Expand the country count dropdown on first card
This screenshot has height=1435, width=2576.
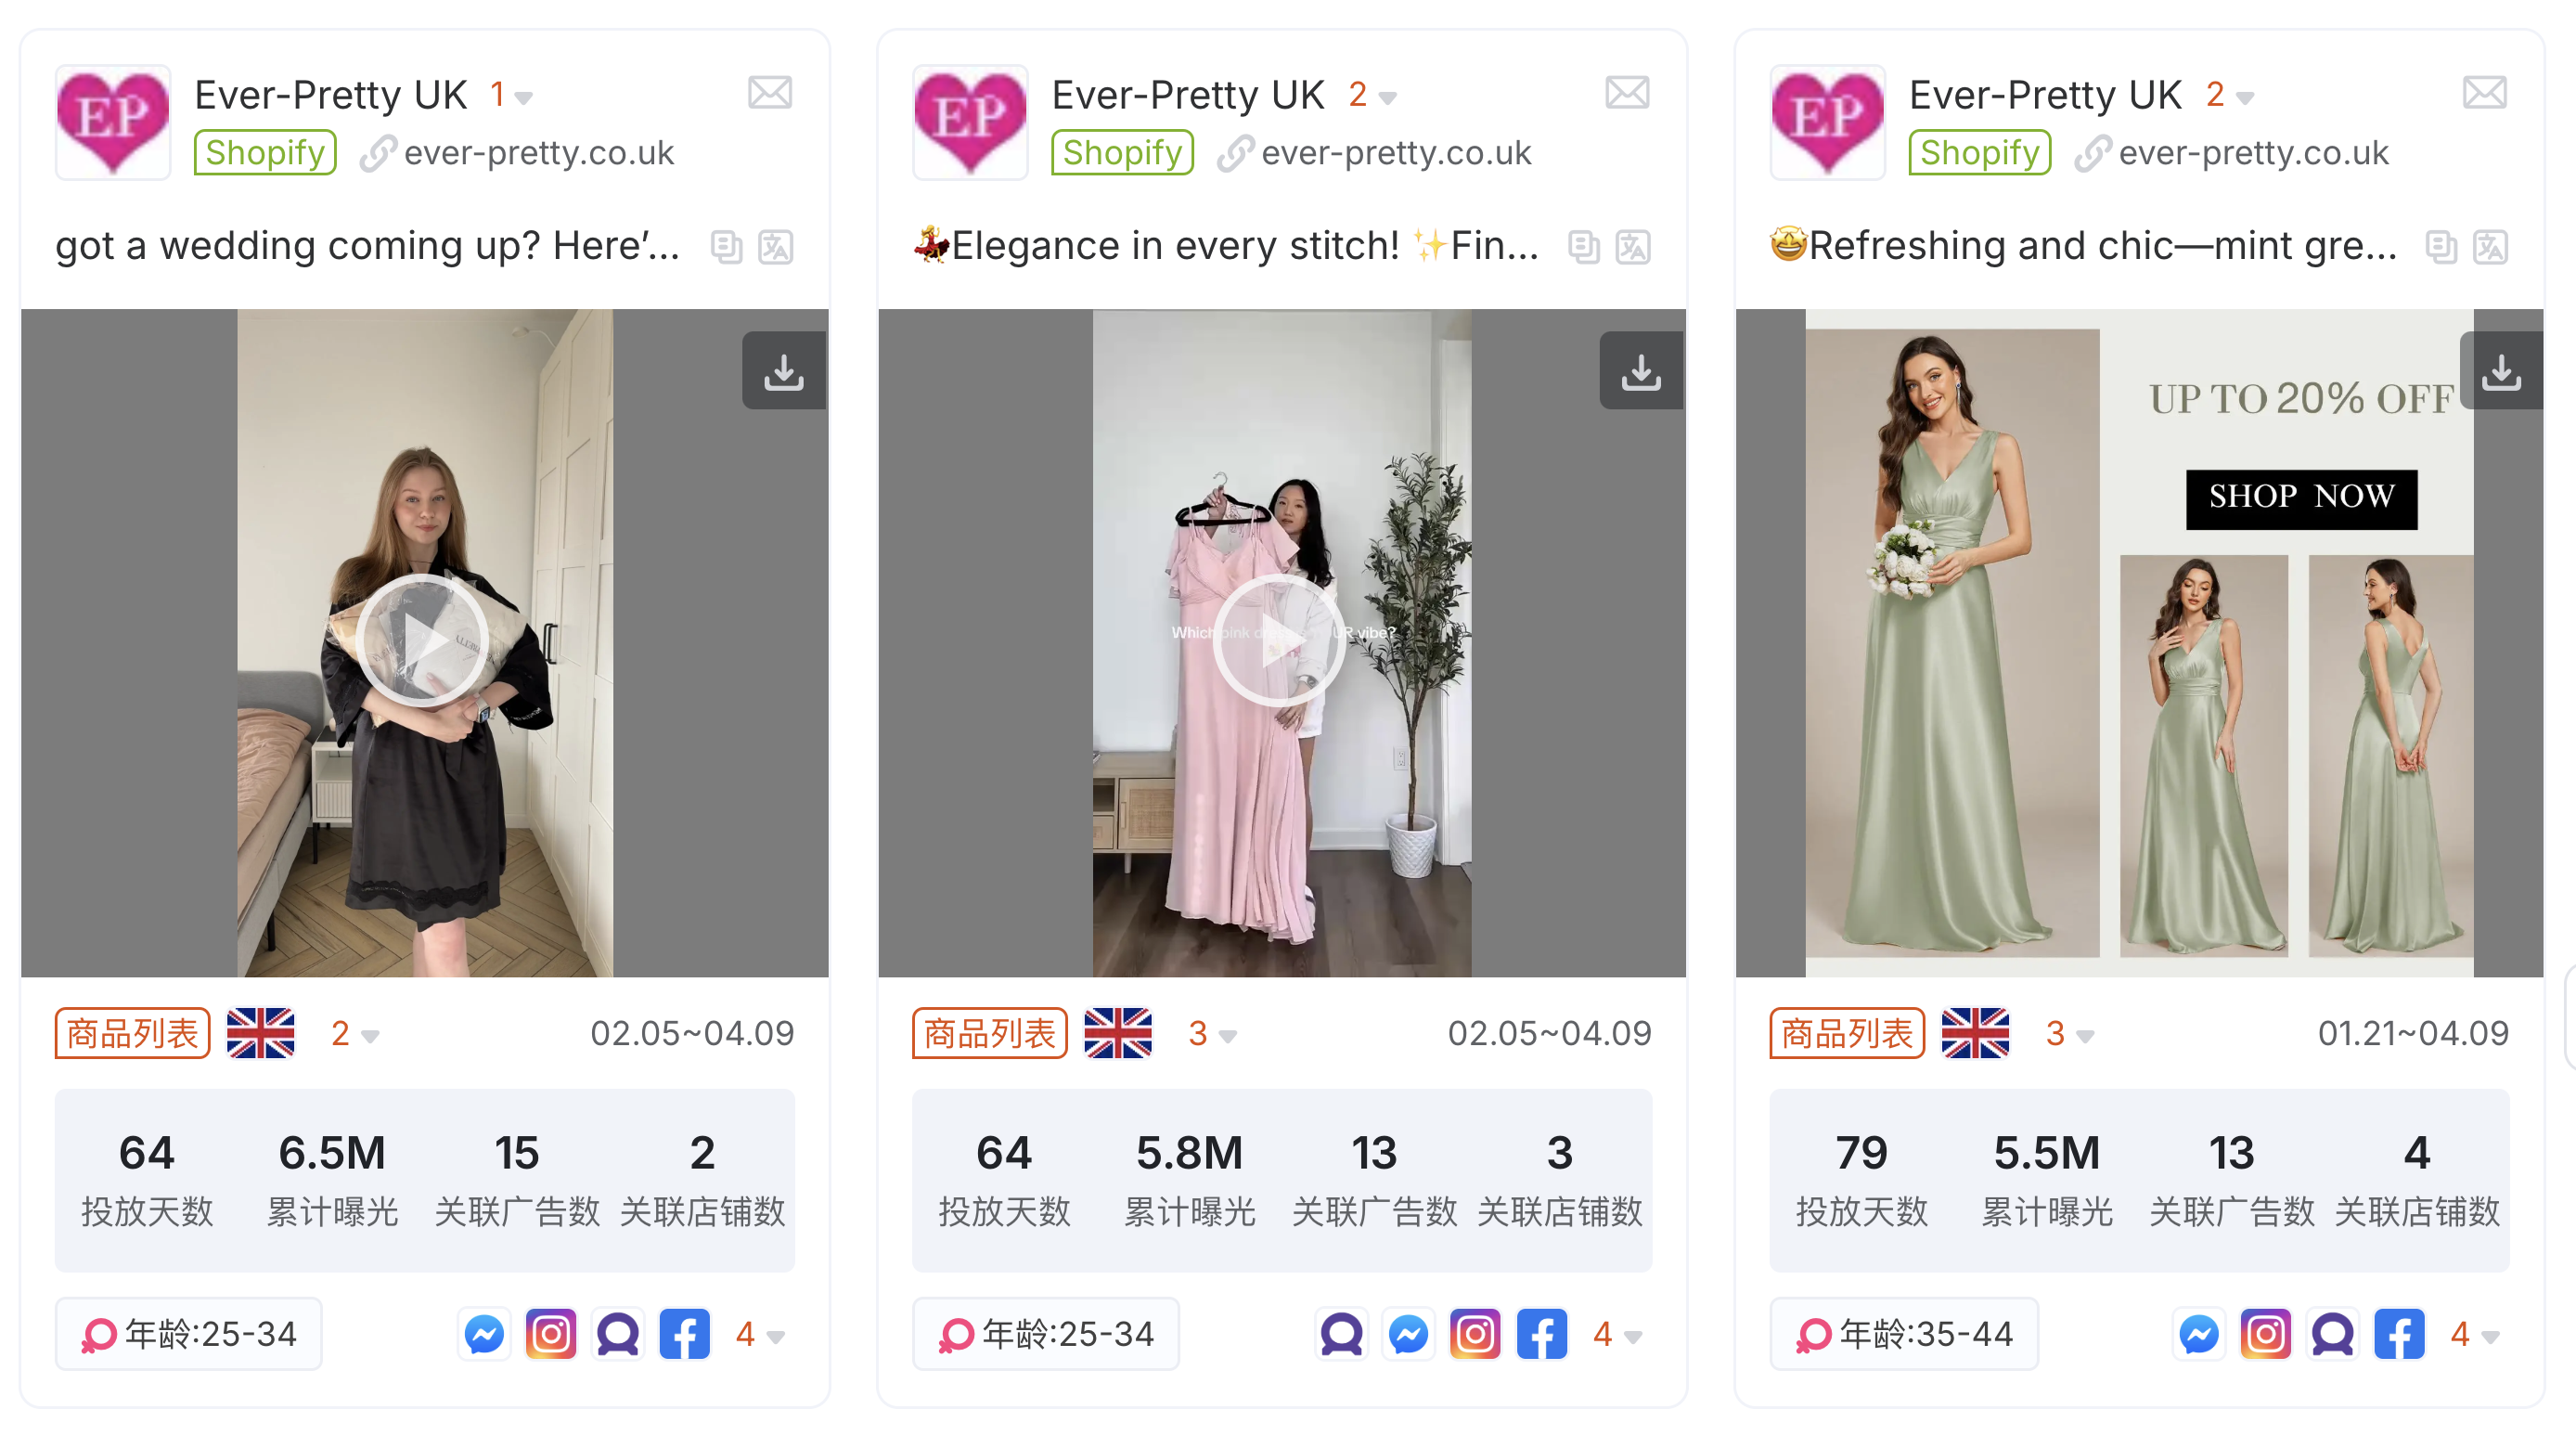tap(355, 1034)
